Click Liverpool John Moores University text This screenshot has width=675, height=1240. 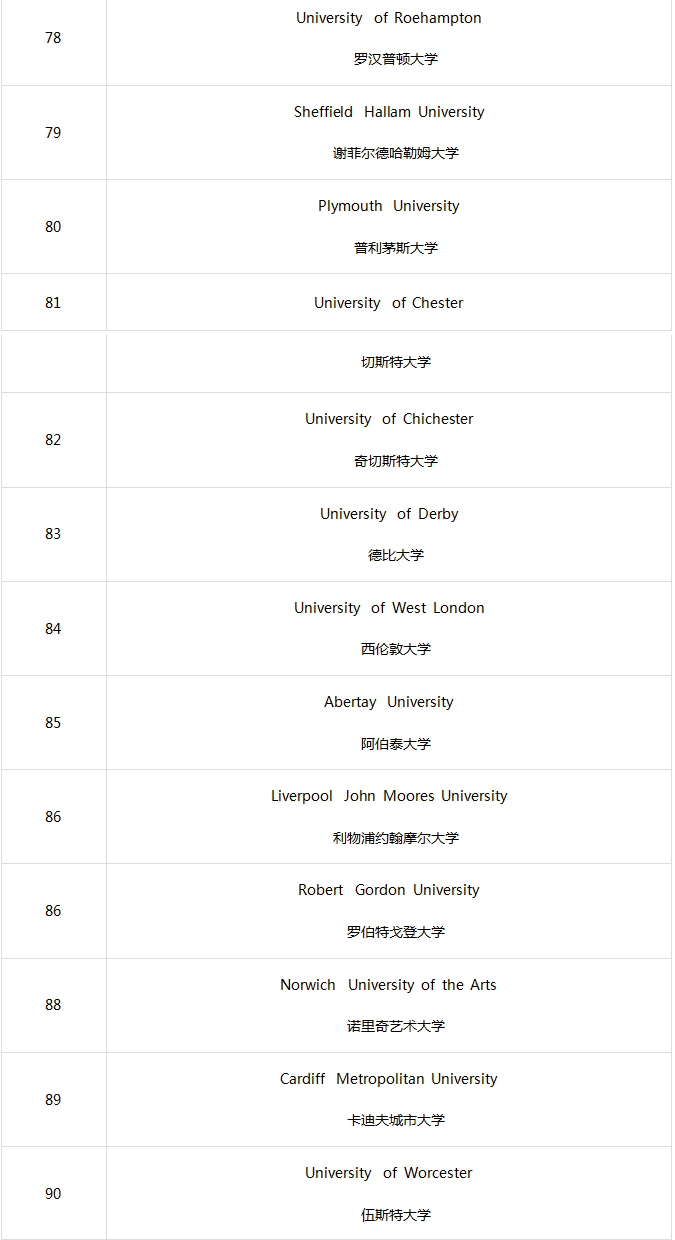click(388, 796)
